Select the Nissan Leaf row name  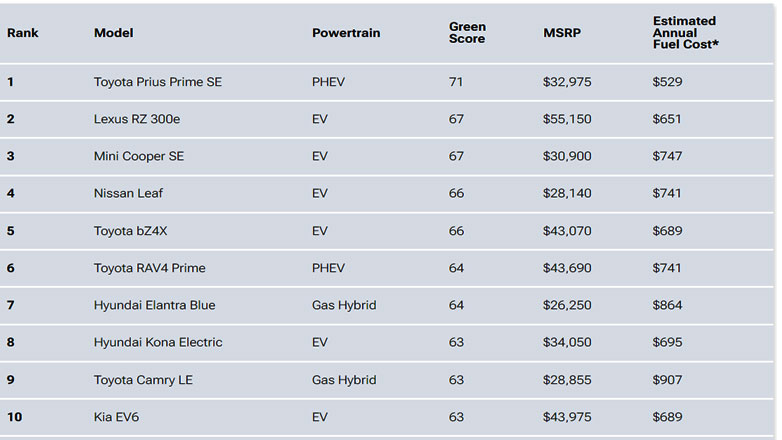128,193
